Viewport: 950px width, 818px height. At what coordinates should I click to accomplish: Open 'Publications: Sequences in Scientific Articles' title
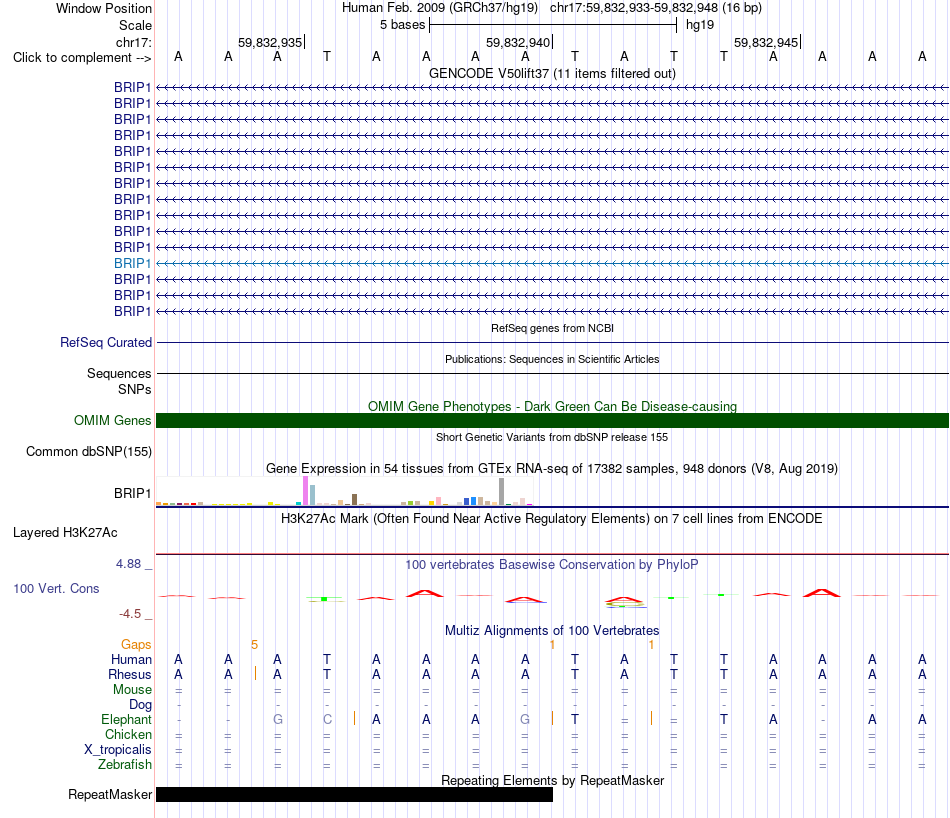tap(552, 359)
